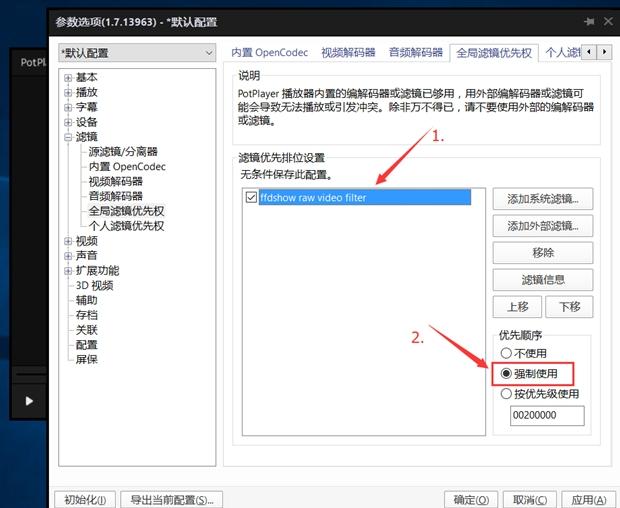The width and height of the screenshot is (620, 508).
Task: Play video in background PotPlayer window
Action: coord(29,401)
